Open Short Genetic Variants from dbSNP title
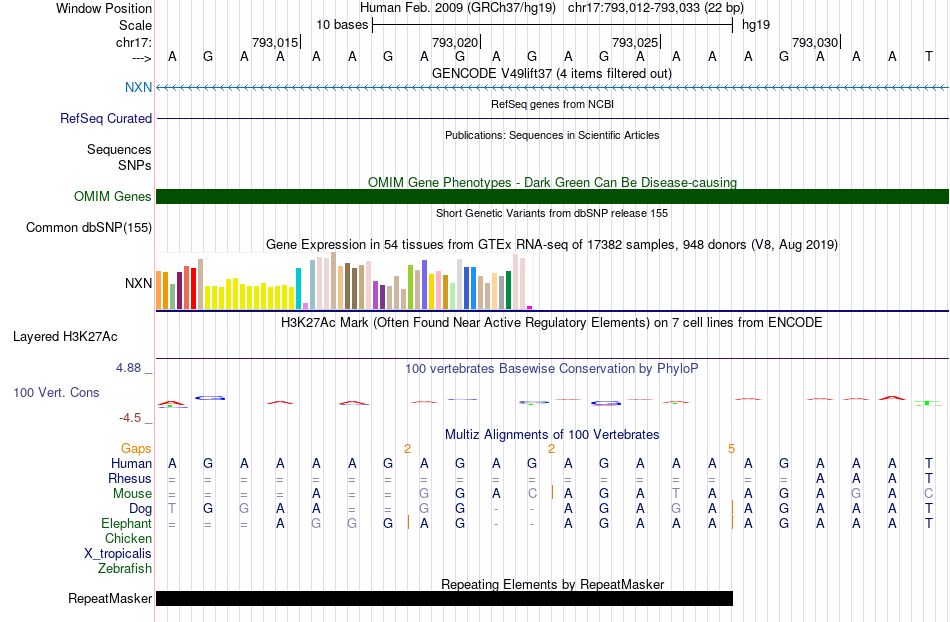Viewport: 950px width, 622px height. [x=552, y=213]
